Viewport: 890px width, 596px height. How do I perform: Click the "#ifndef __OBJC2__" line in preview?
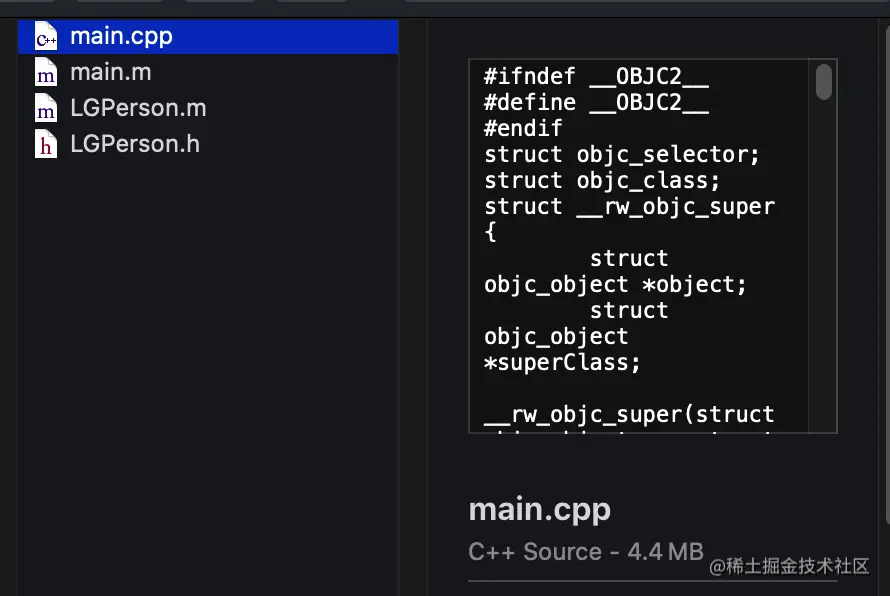pos(596,77)
